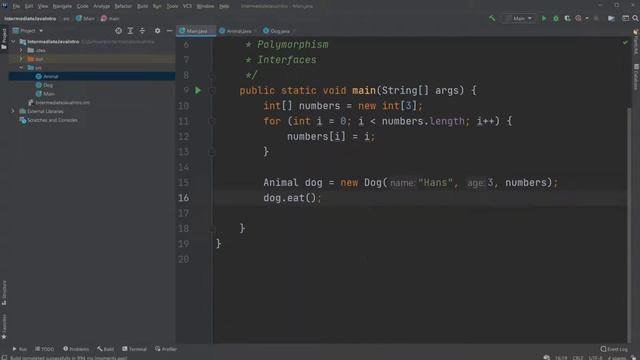Collapse the project root folder in tree
This screenshot has width=640, height=360.
[x=13, y=42]
